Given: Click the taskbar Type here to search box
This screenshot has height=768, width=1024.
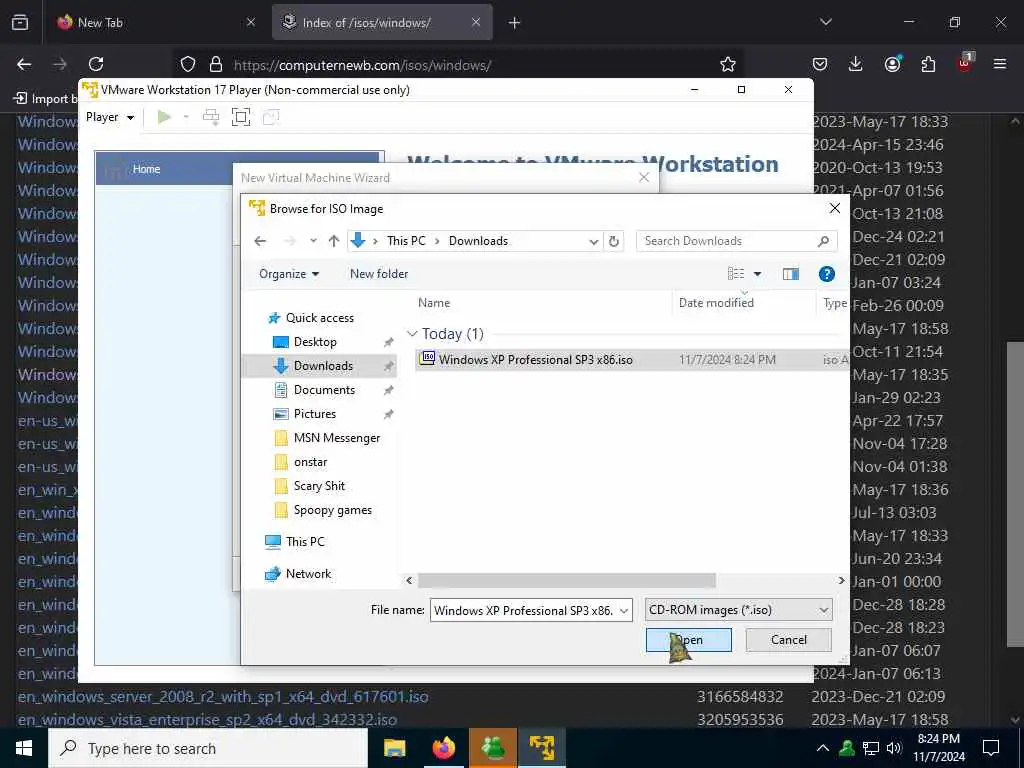Looking at the screenshot, I should [x=208, y=748].
